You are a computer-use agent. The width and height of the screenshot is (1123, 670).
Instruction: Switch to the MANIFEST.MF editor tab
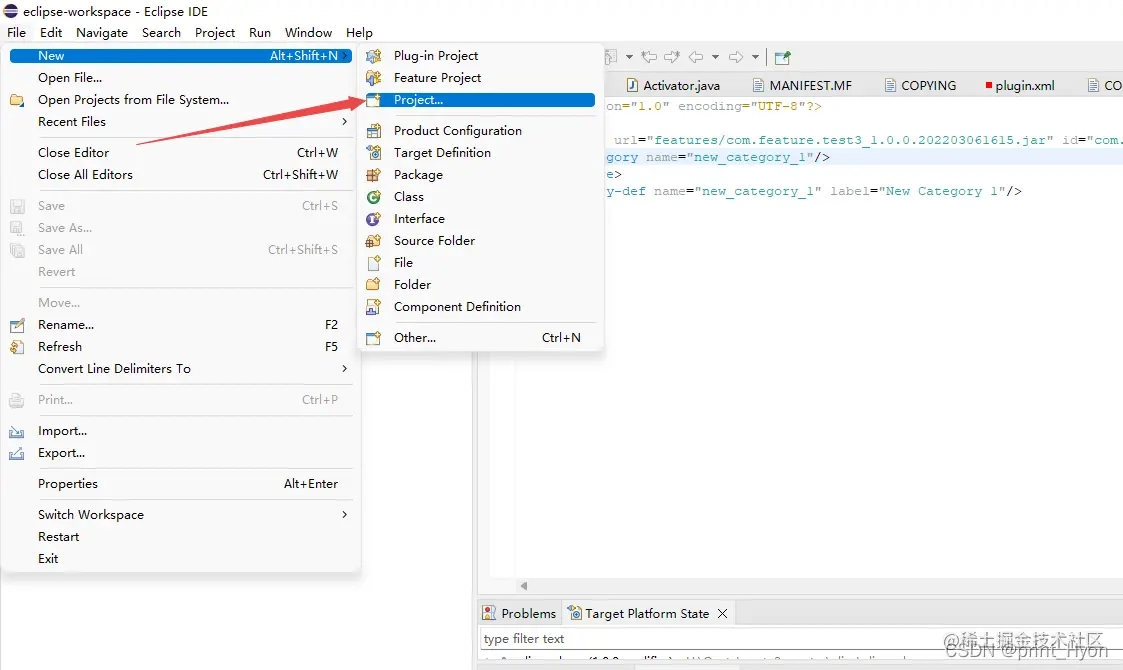pyautogui.click(x=802, y=85)
